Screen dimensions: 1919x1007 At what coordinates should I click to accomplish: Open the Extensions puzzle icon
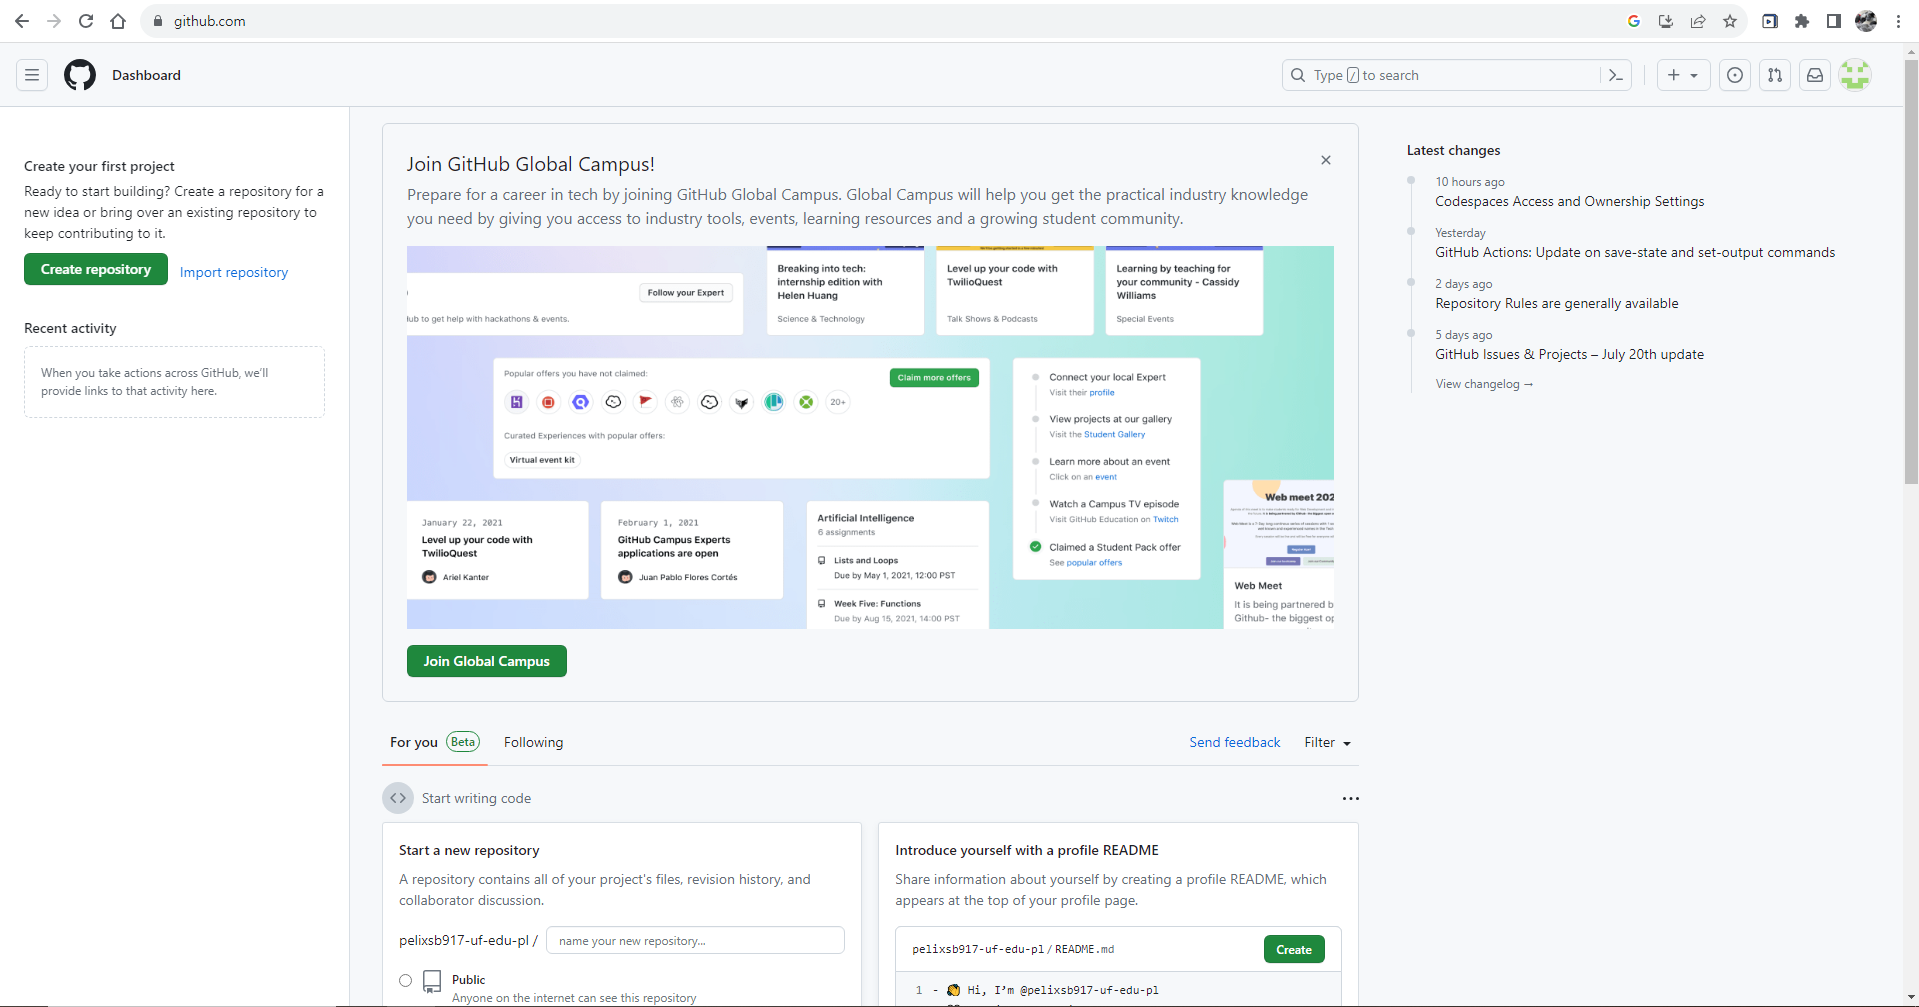click(x=1802, y=21)
